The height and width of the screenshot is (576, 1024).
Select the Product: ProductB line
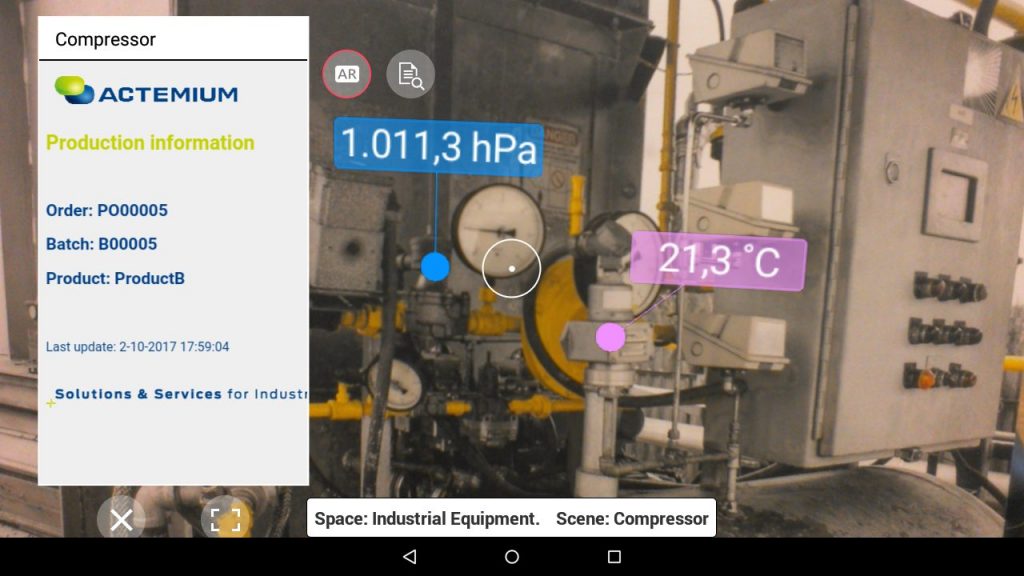pyautogui.click(x=115, y=278)
